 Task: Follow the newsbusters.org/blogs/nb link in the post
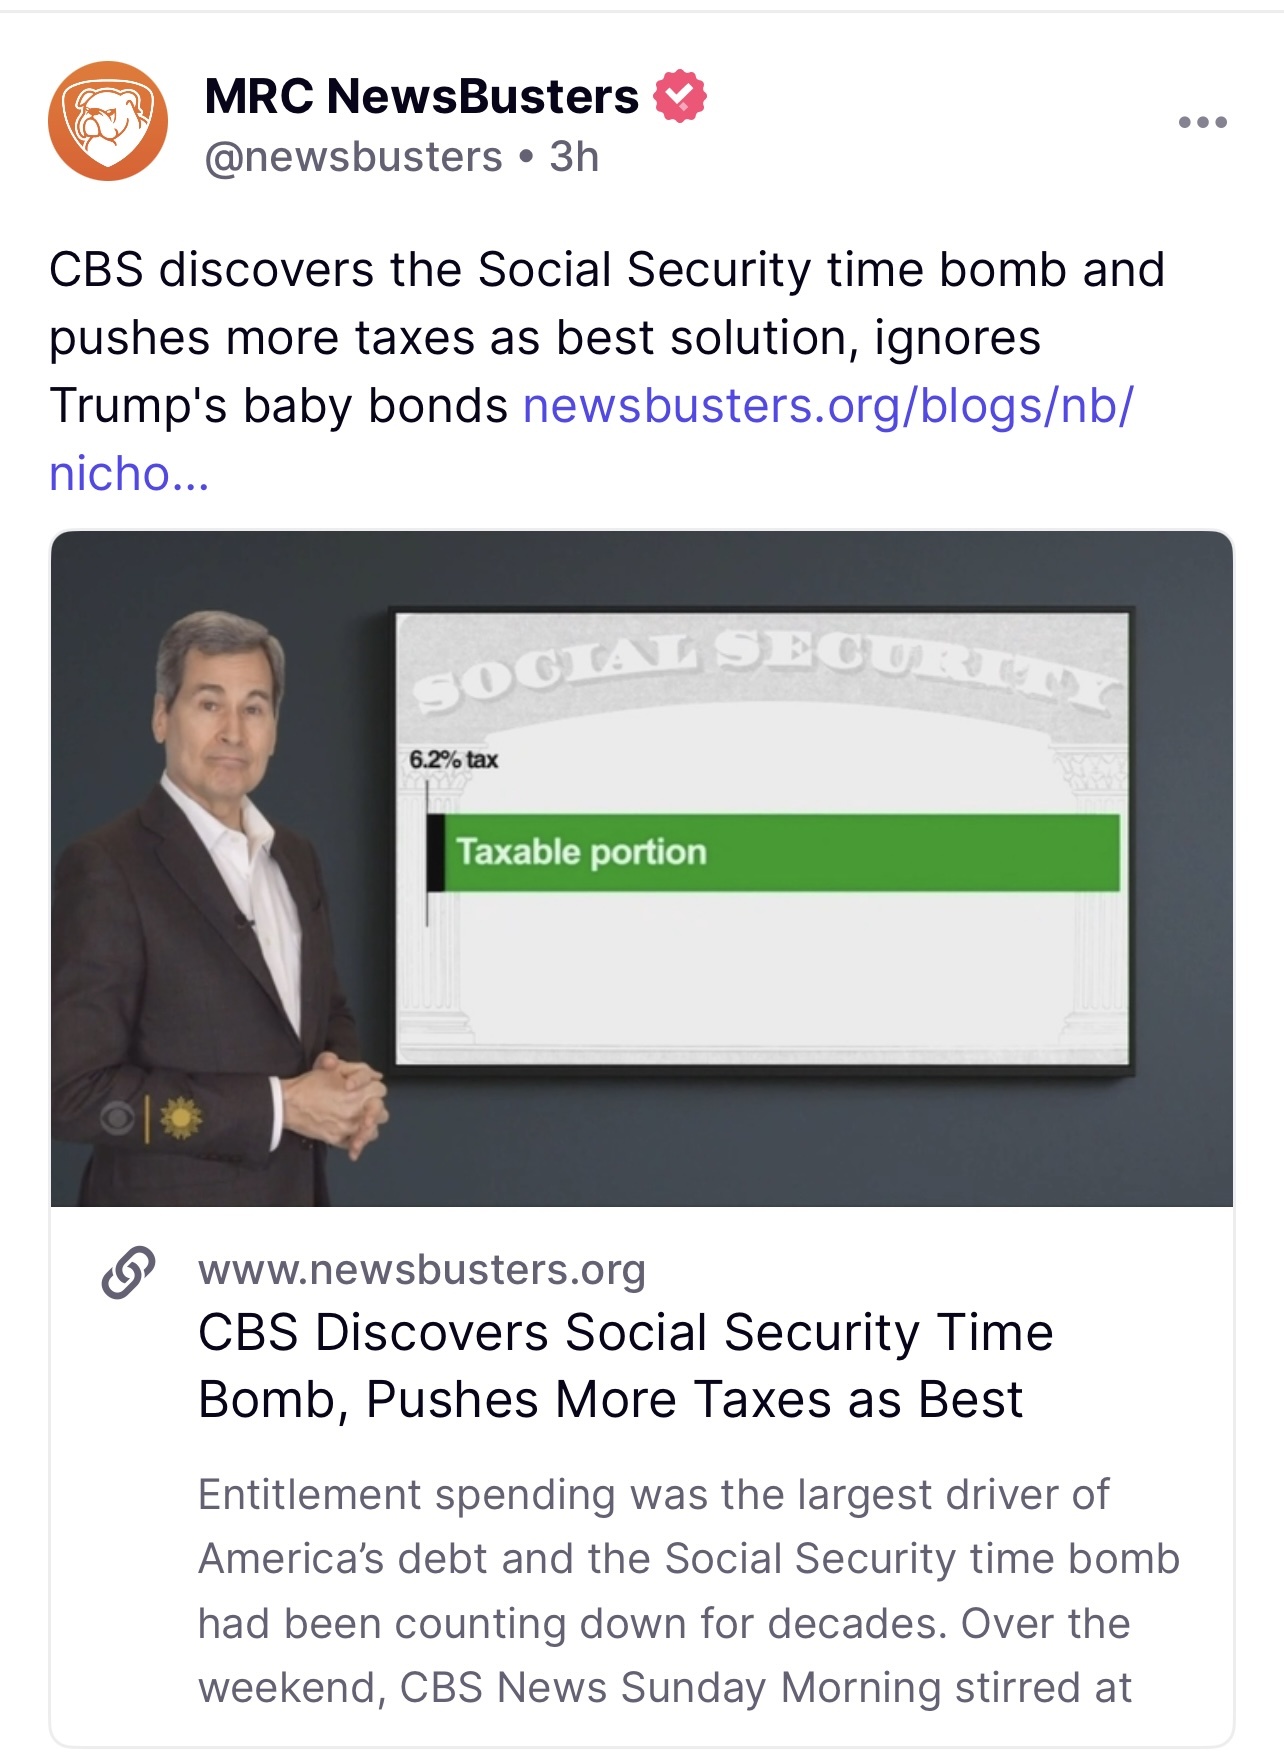tap(828, 406)
